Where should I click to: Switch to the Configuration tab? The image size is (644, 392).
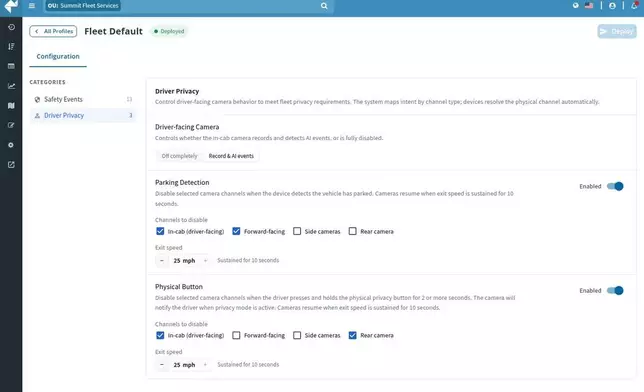[58, 56]
